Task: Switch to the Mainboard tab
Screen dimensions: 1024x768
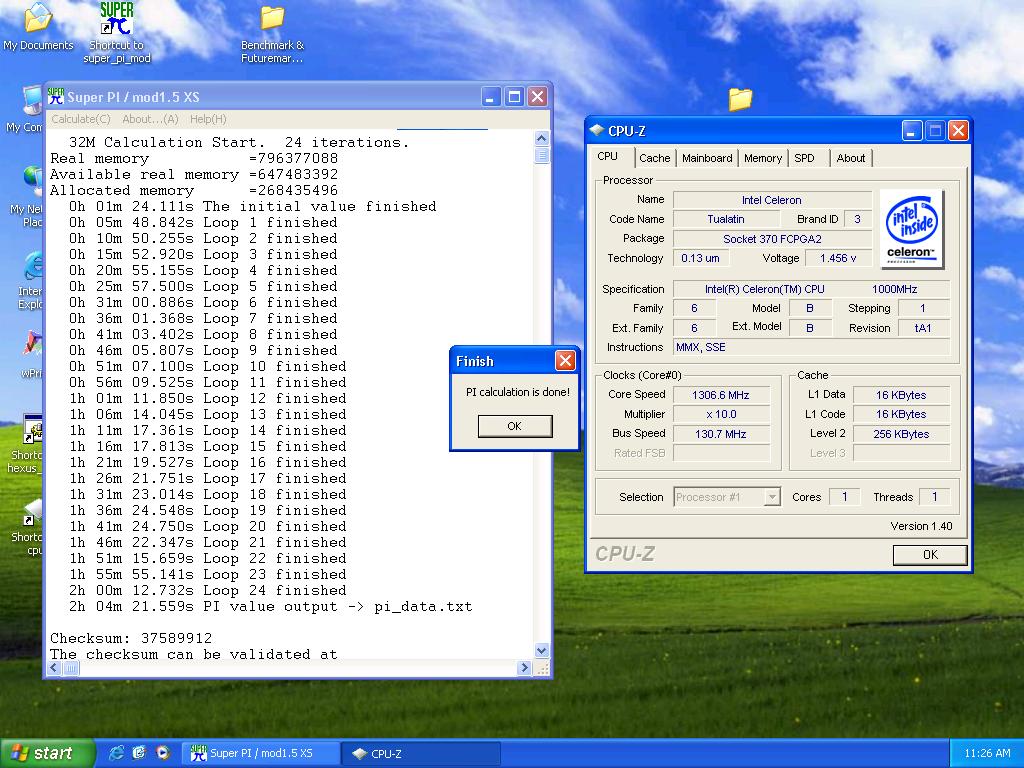Action: coord(707,158)
